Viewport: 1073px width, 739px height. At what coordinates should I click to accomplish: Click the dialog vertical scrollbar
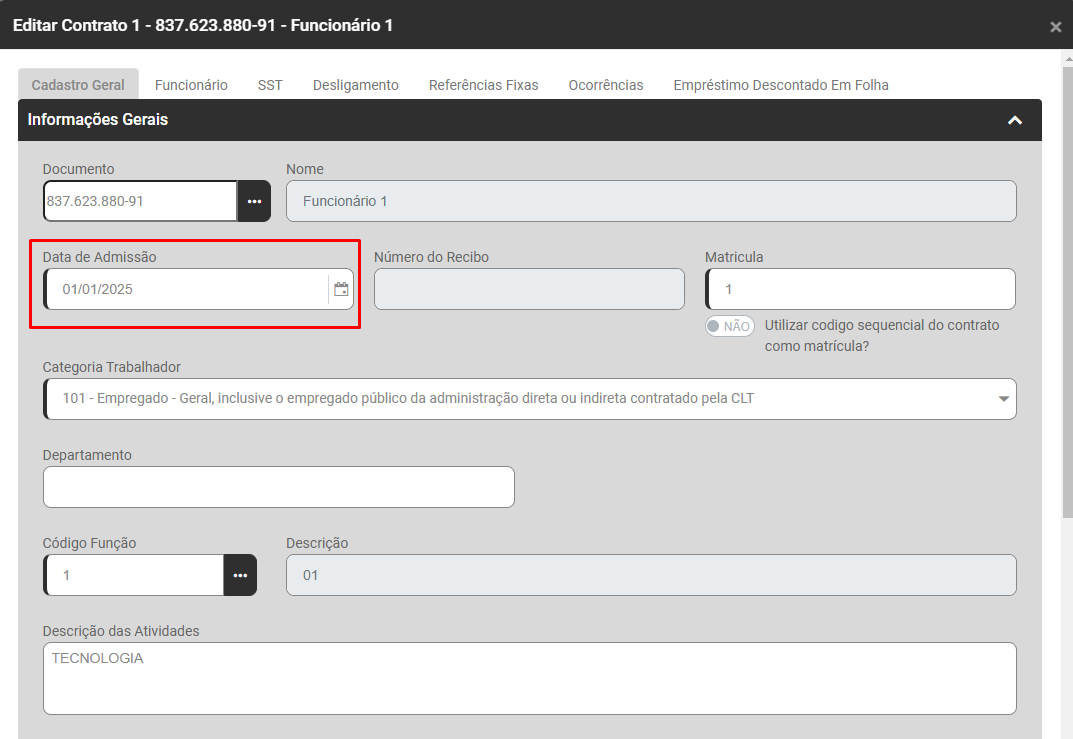(x=1068, y=294)
